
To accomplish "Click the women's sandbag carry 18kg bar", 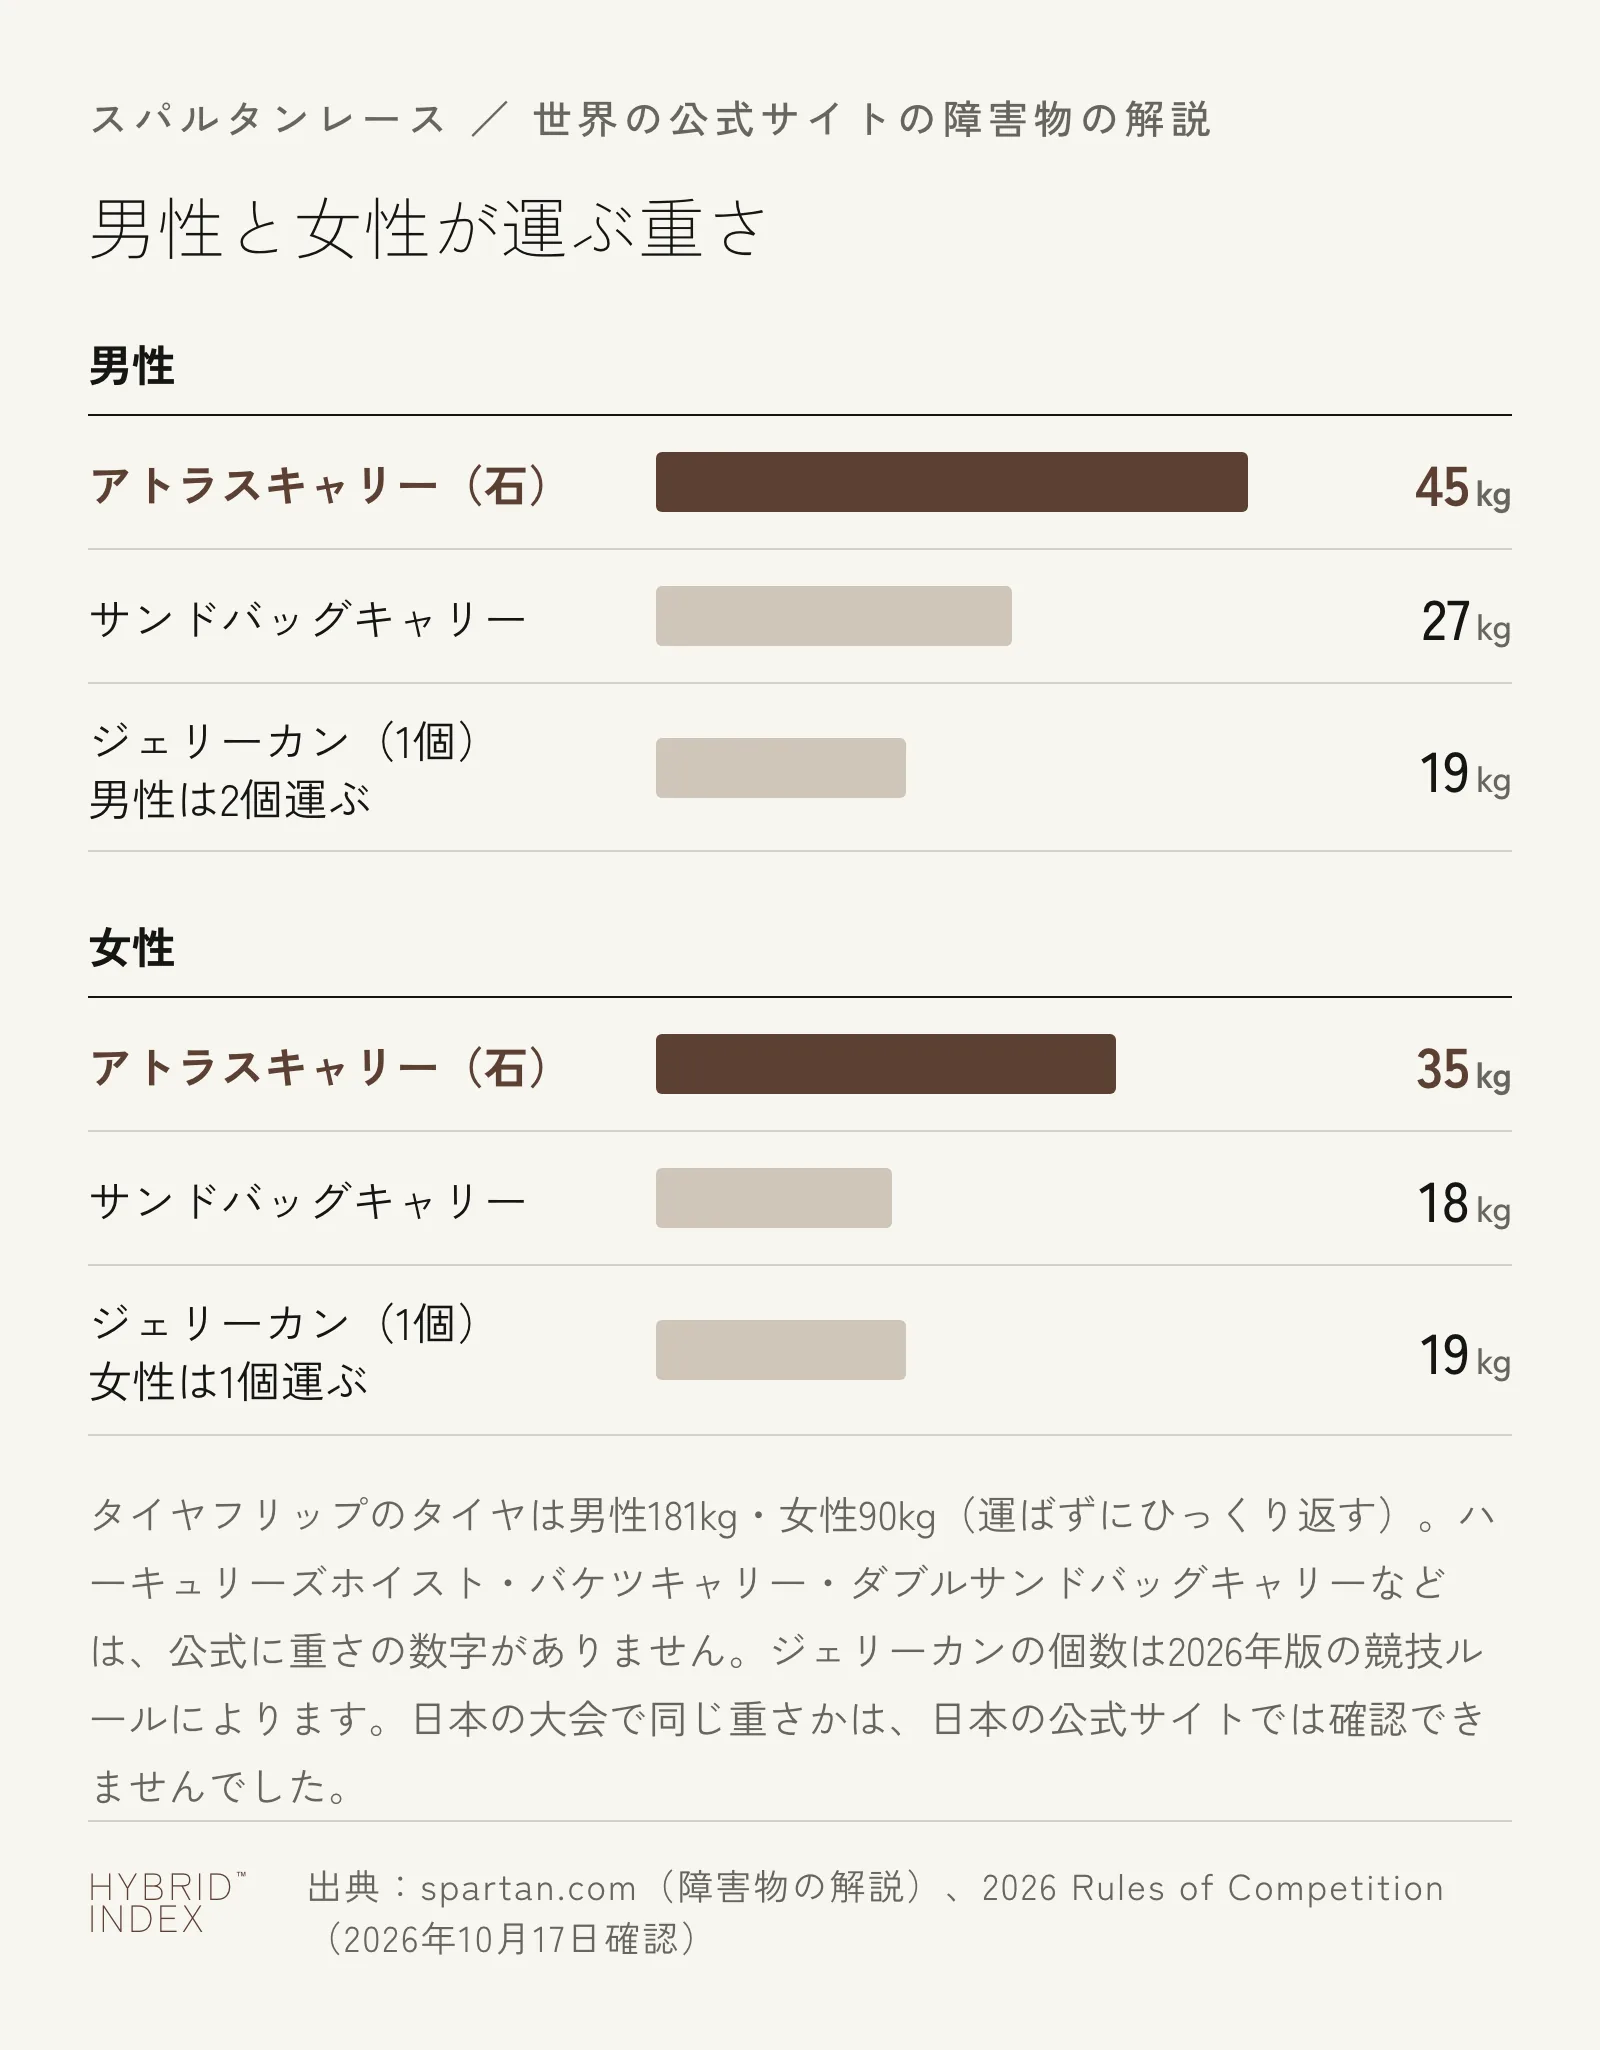I will click(774, 1198).
